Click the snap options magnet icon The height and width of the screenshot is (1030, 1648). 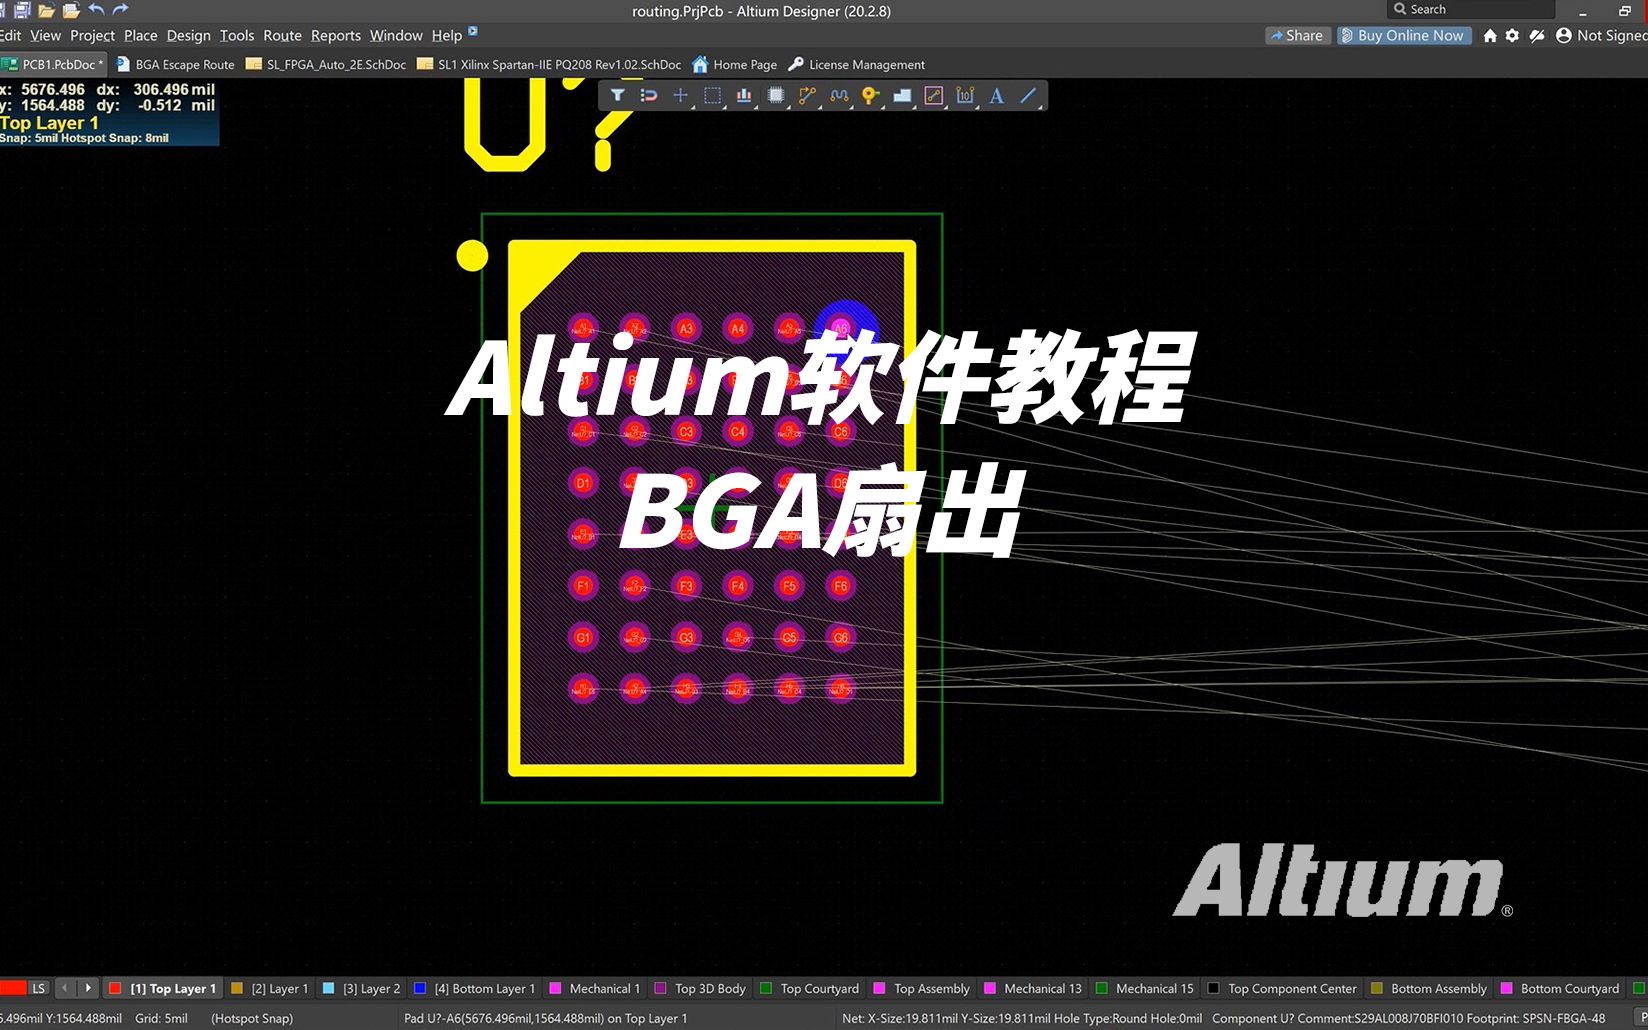coord(649,96)
